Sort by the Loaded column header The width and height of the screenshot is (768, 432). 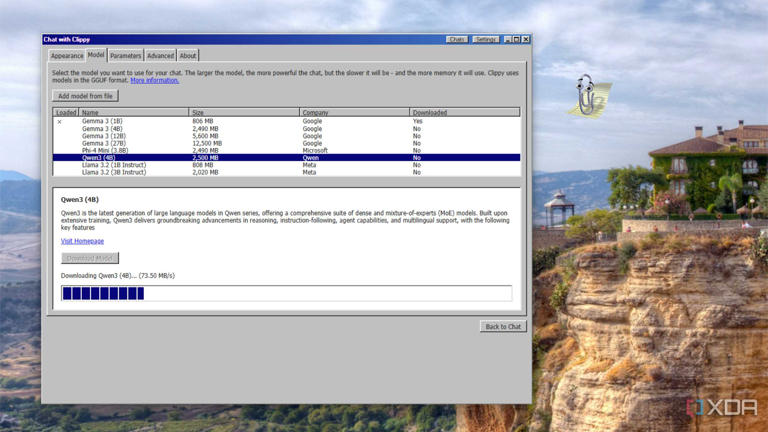66,112
